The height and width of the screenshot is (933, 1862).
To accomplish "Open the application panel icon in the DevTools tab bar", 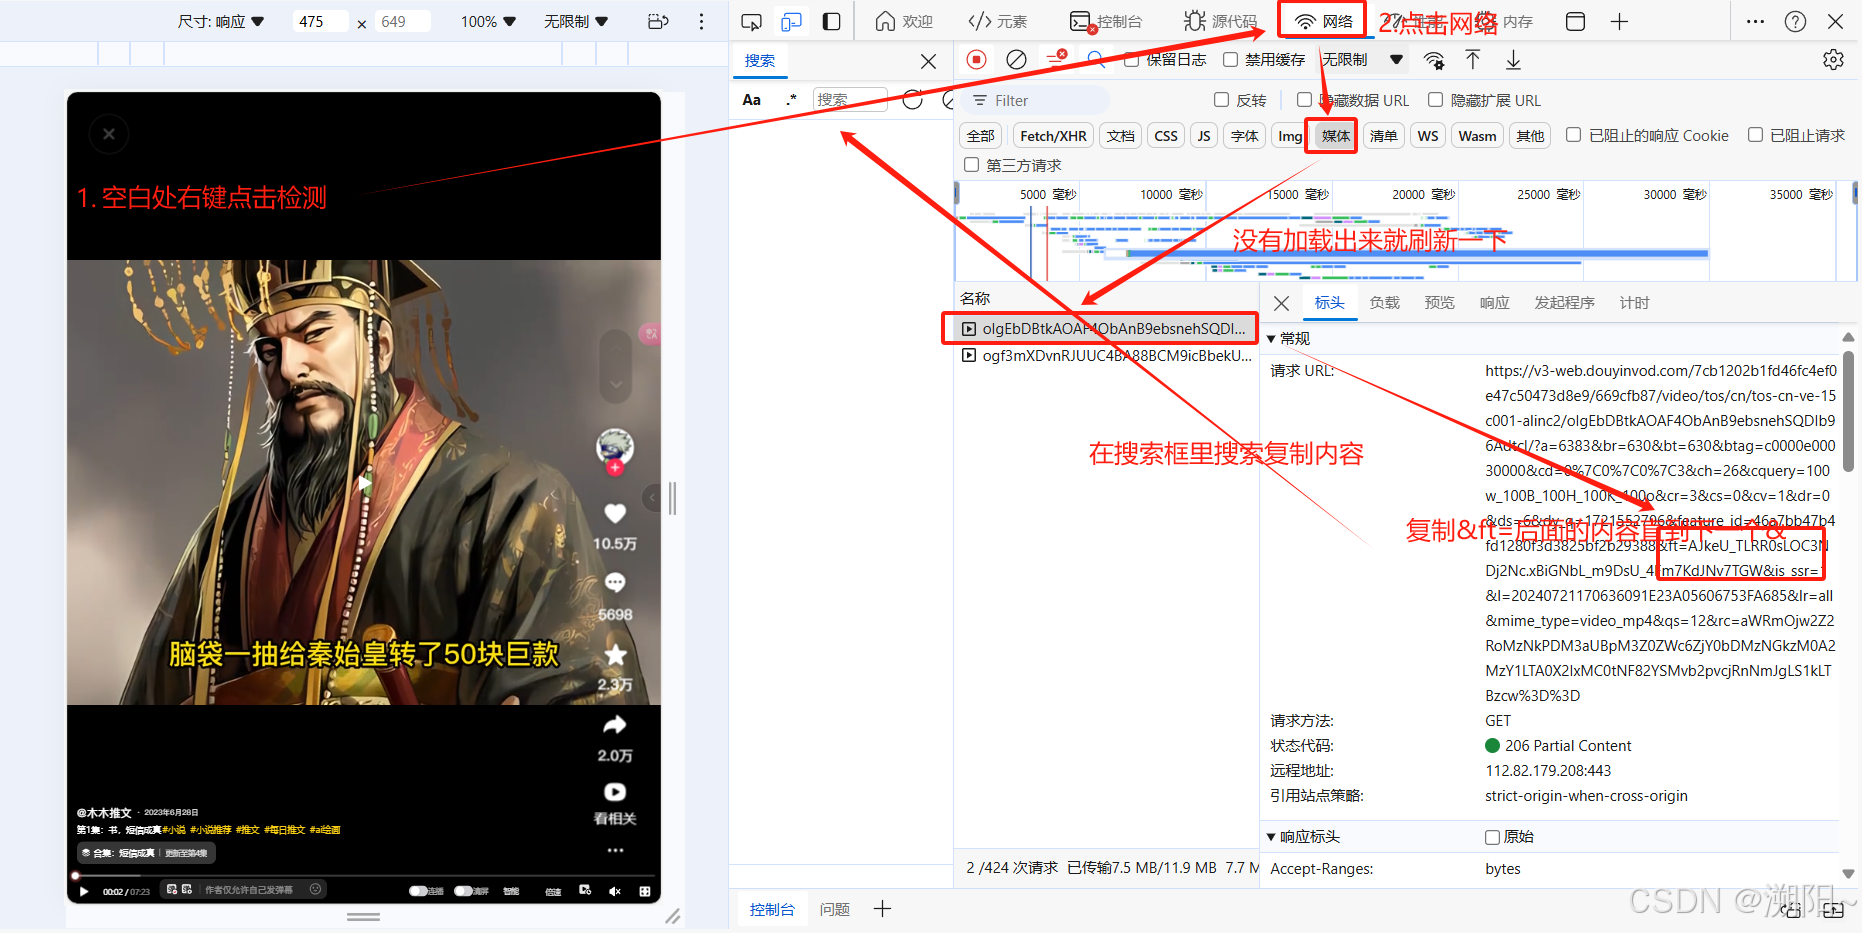I will point(1575,21).
